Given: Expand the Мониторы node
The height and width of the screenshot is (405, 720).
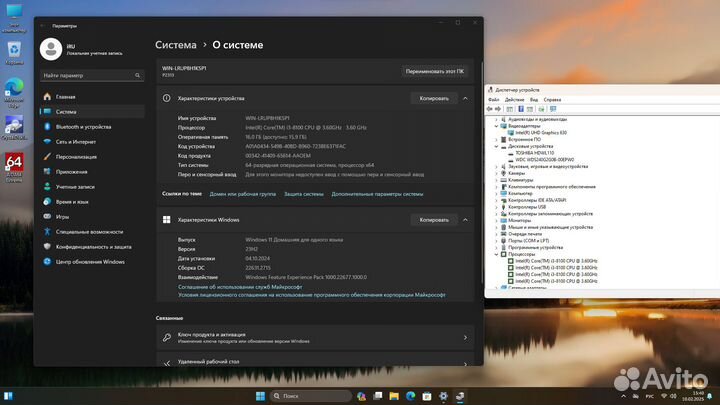Looking at the screenshot, I should [x=496, y=220].
